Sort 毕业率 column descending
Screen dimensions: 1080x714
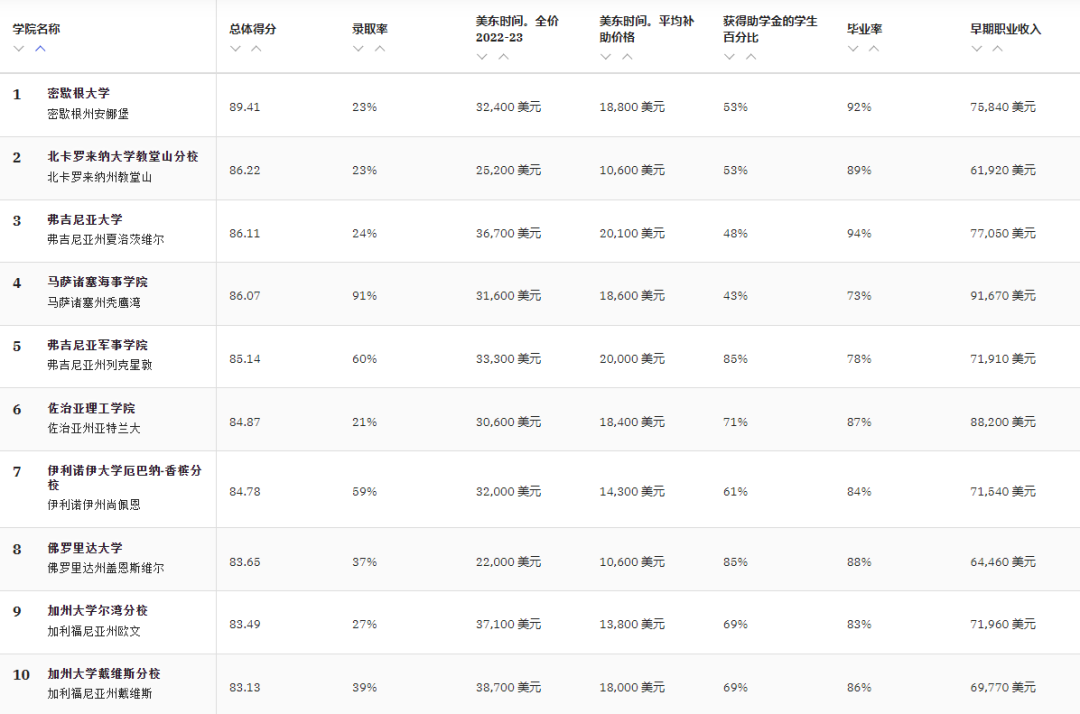click(x=852, y=48)
